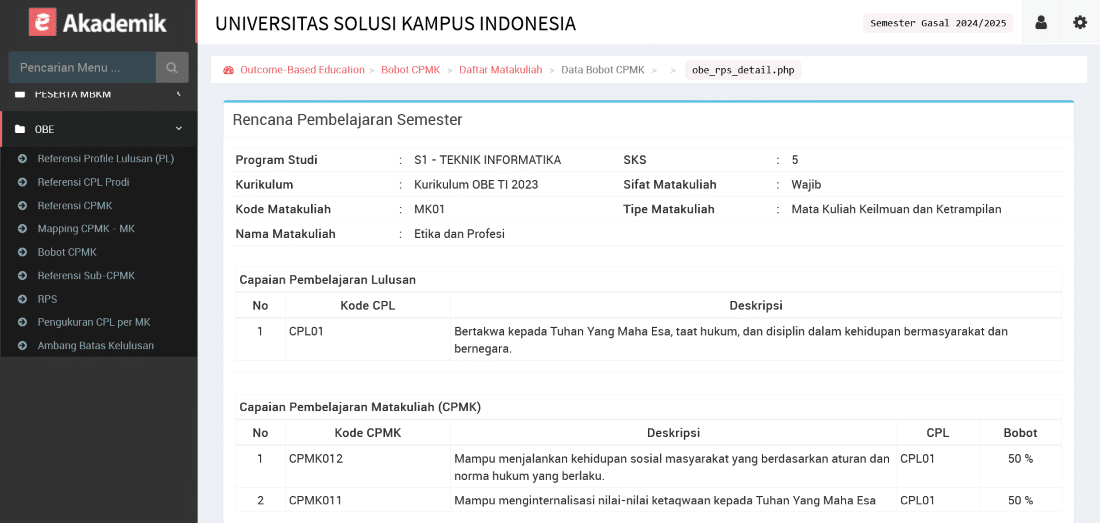
Task: Open Mapping CPMK - MK menu item
Action: point(86,229)
